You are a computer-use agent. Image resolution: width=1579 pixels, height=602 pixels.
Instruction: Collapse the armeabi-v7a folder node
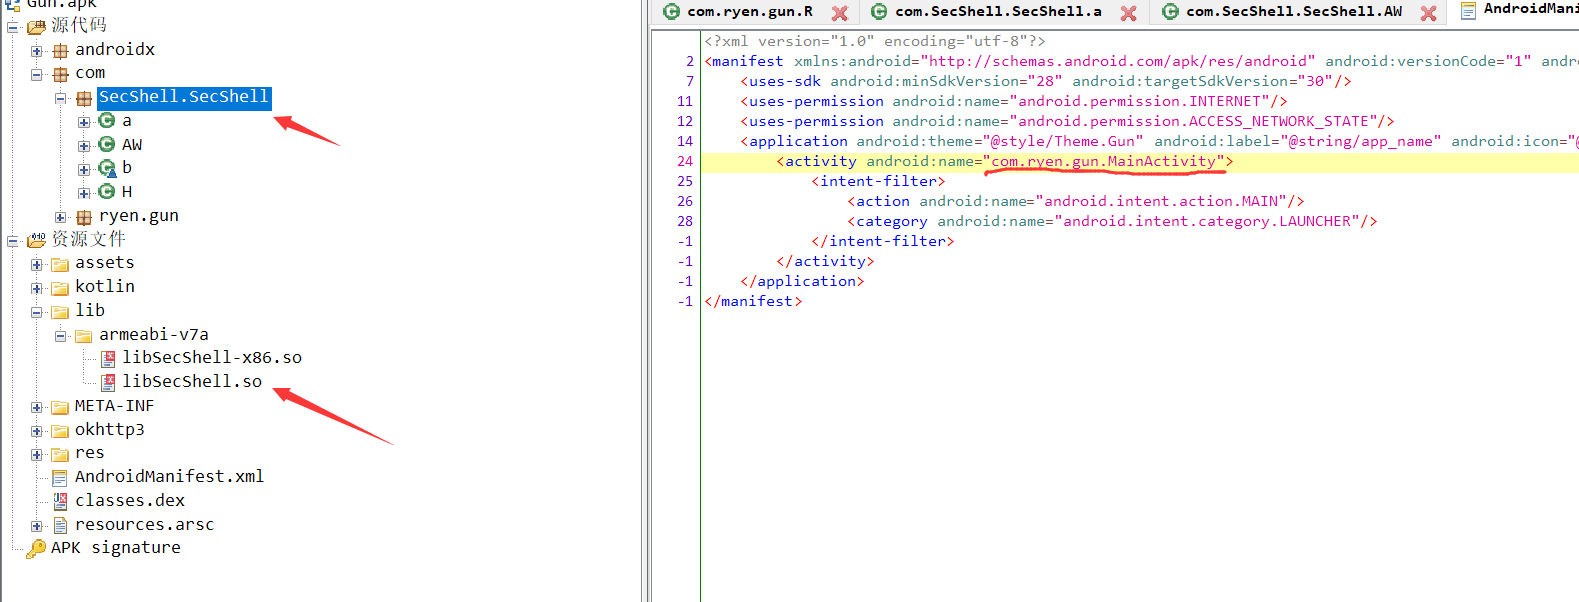click(61, 335)
